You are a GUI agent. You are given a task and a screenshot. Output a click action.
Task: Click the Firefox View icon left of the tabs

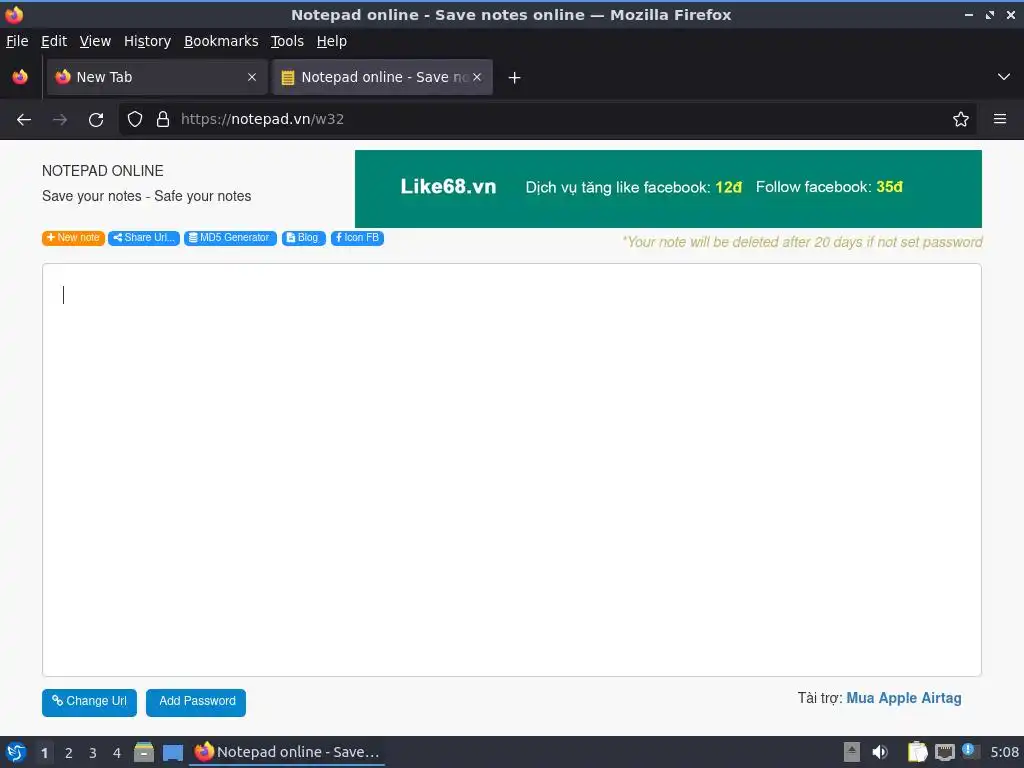20,77
